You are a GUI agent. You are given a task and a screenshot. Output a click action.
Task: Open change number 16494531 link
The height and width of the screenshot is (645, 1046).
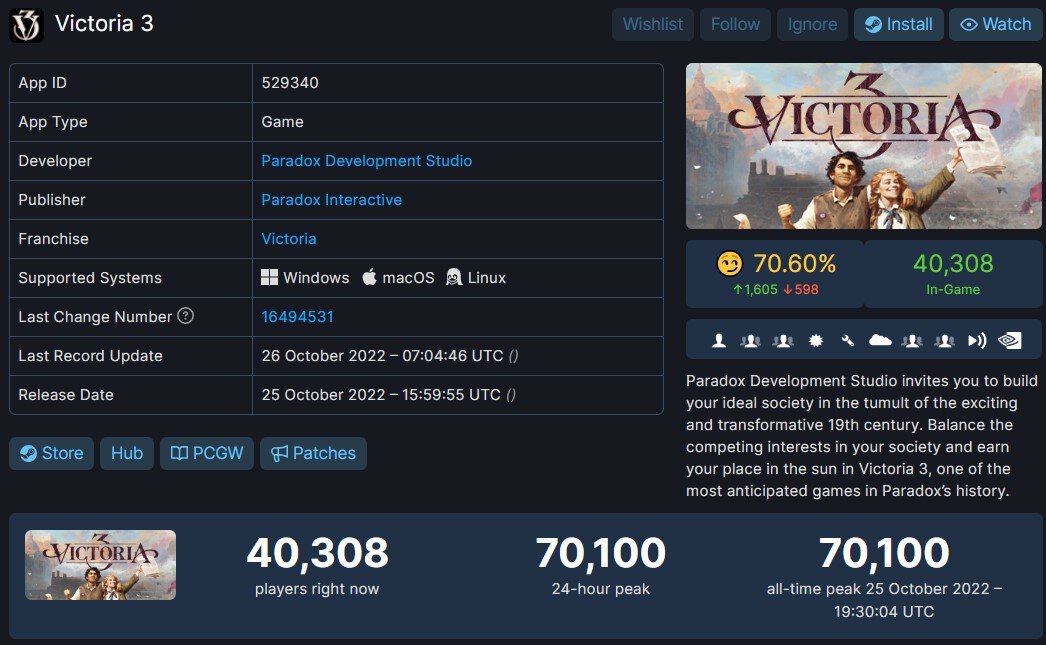click(x=297, y=317)
